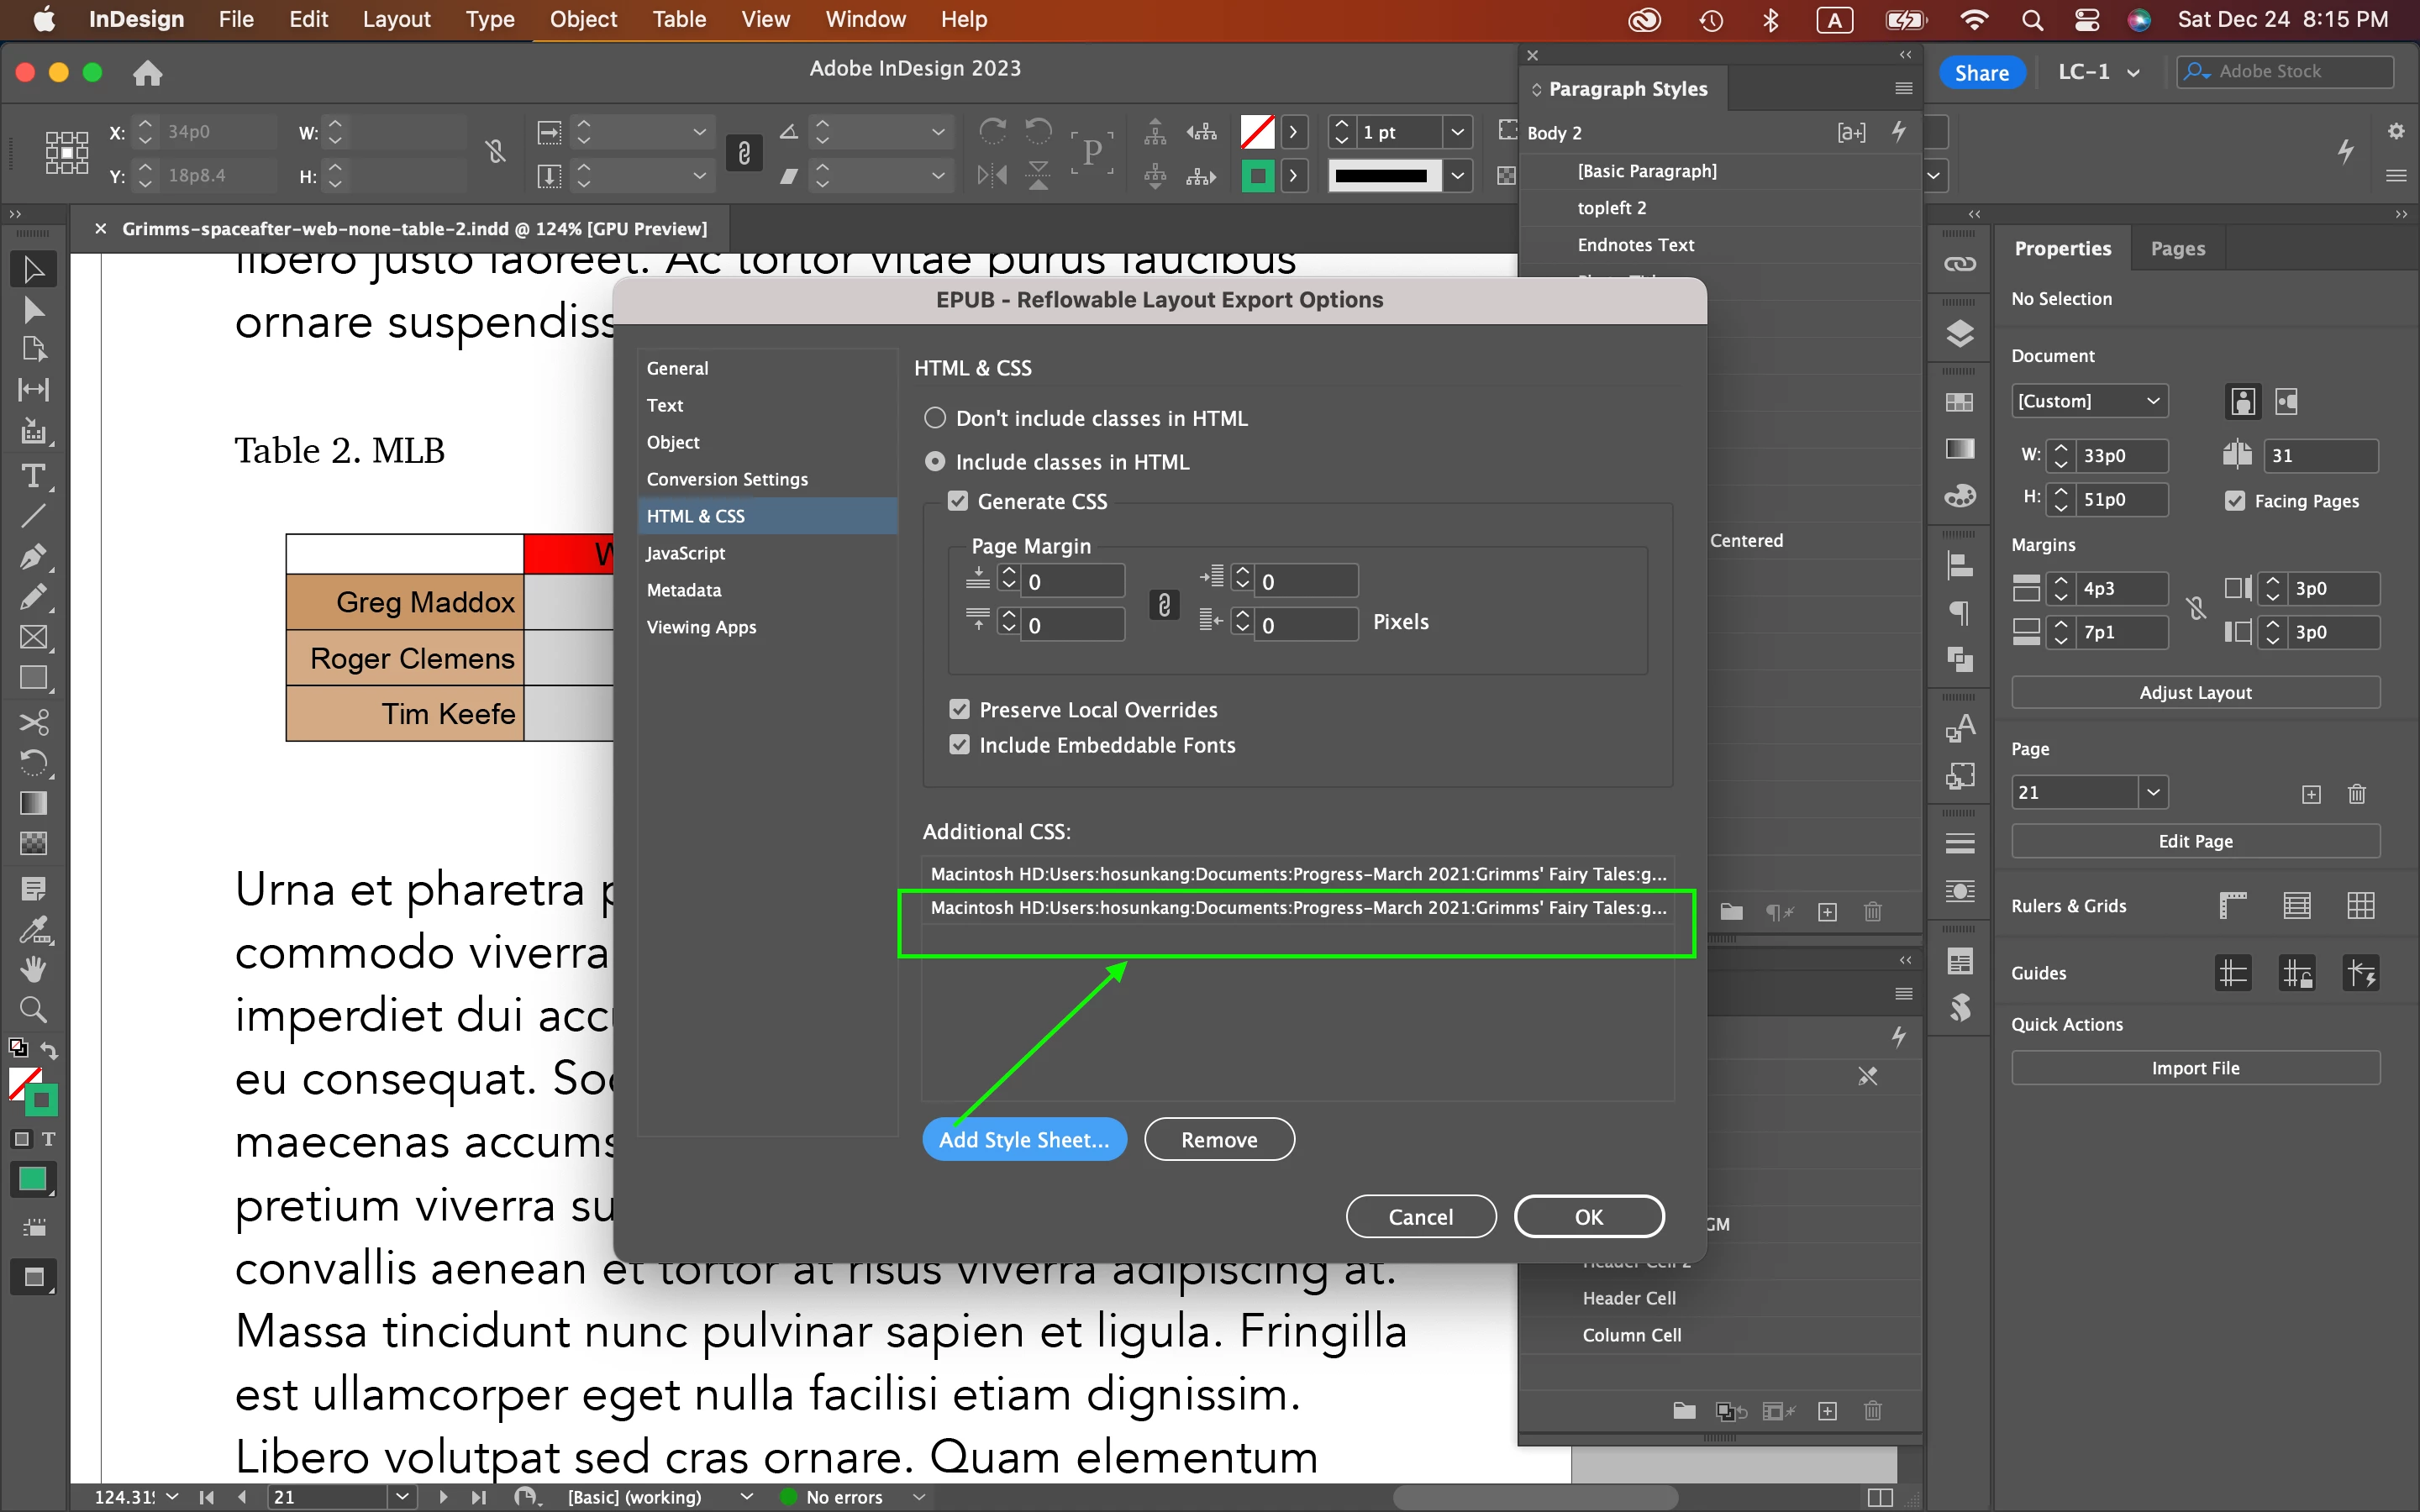Open the LC-1 workspace dropdown
Image resolution: width=2420 pixels, height=1512 pixels.
[x=2098, y=72]
